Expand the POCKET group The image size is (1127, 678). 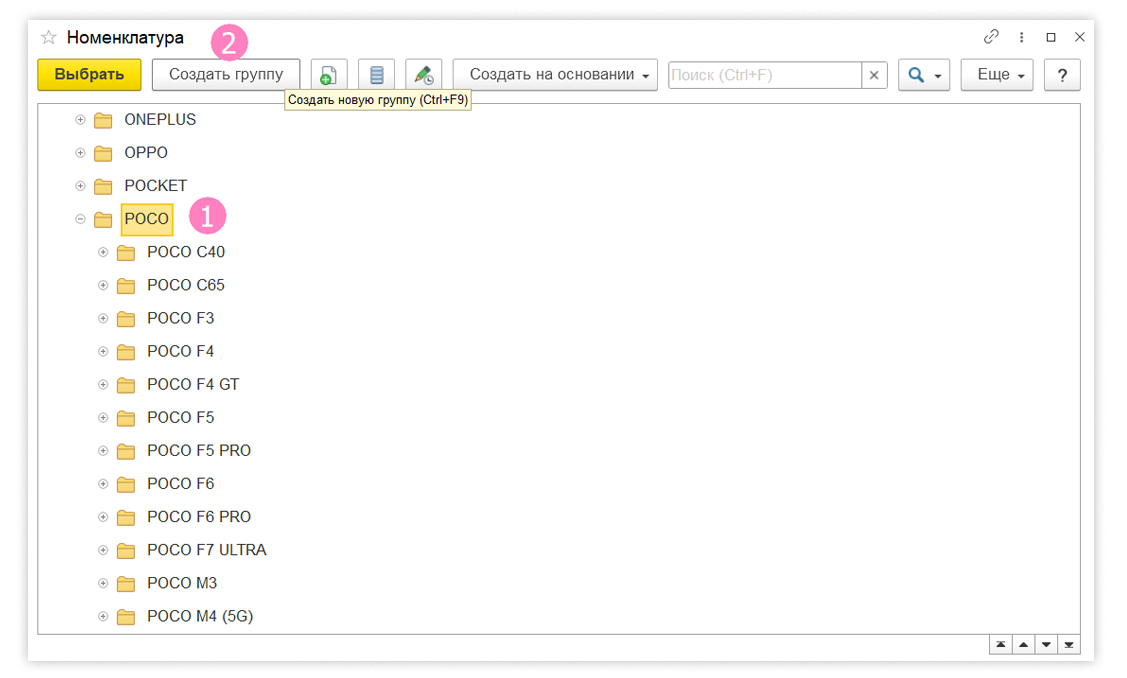click(80, 185)
